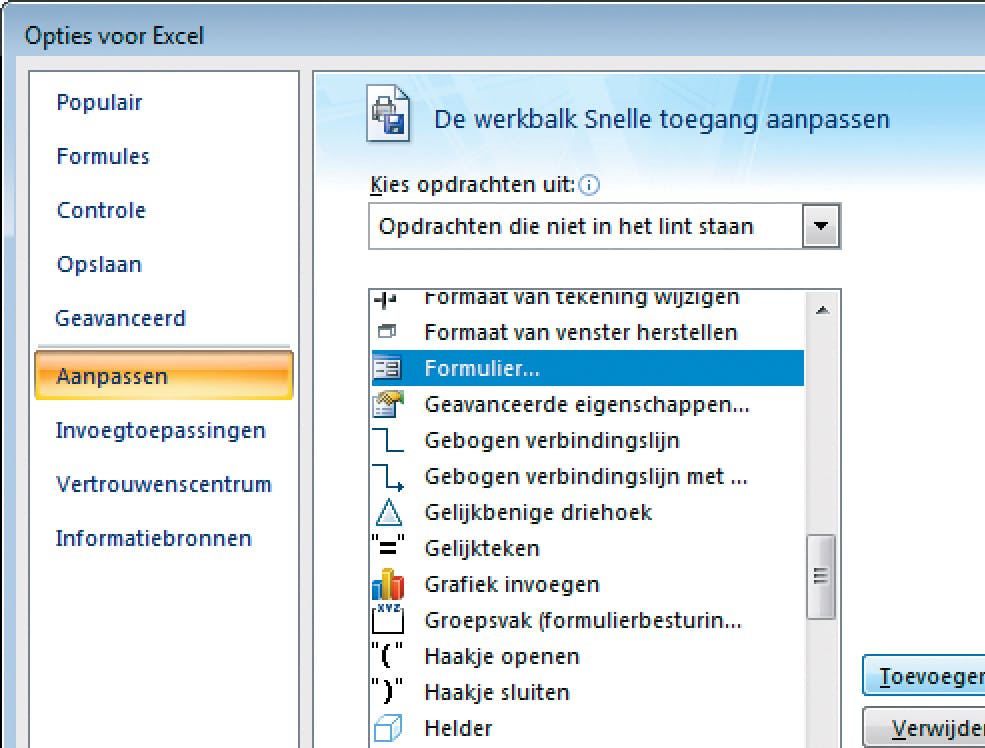985x748 pixels.
Task: Select the 'Haakje sluiten' command
Action: [588, 692]
